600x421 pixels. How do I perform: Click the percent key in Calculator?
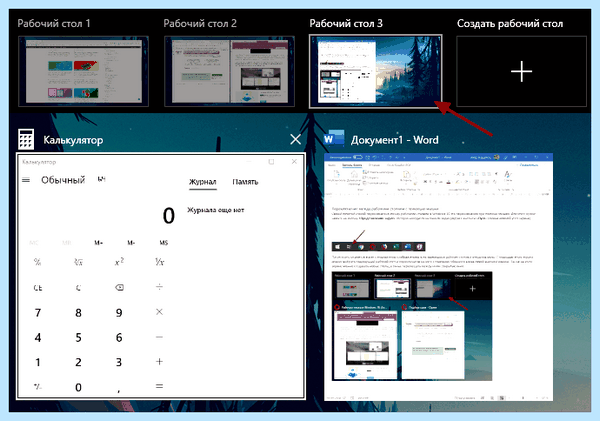point(38,262)
